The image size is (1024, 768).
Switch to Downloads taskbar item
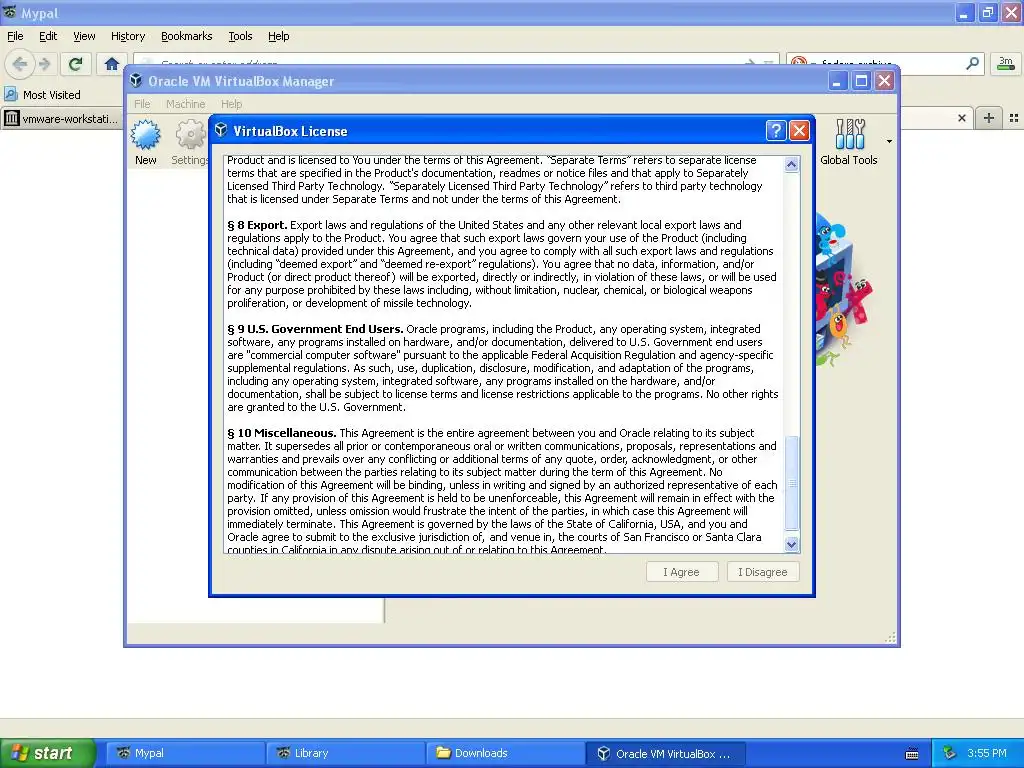point(505,753)
